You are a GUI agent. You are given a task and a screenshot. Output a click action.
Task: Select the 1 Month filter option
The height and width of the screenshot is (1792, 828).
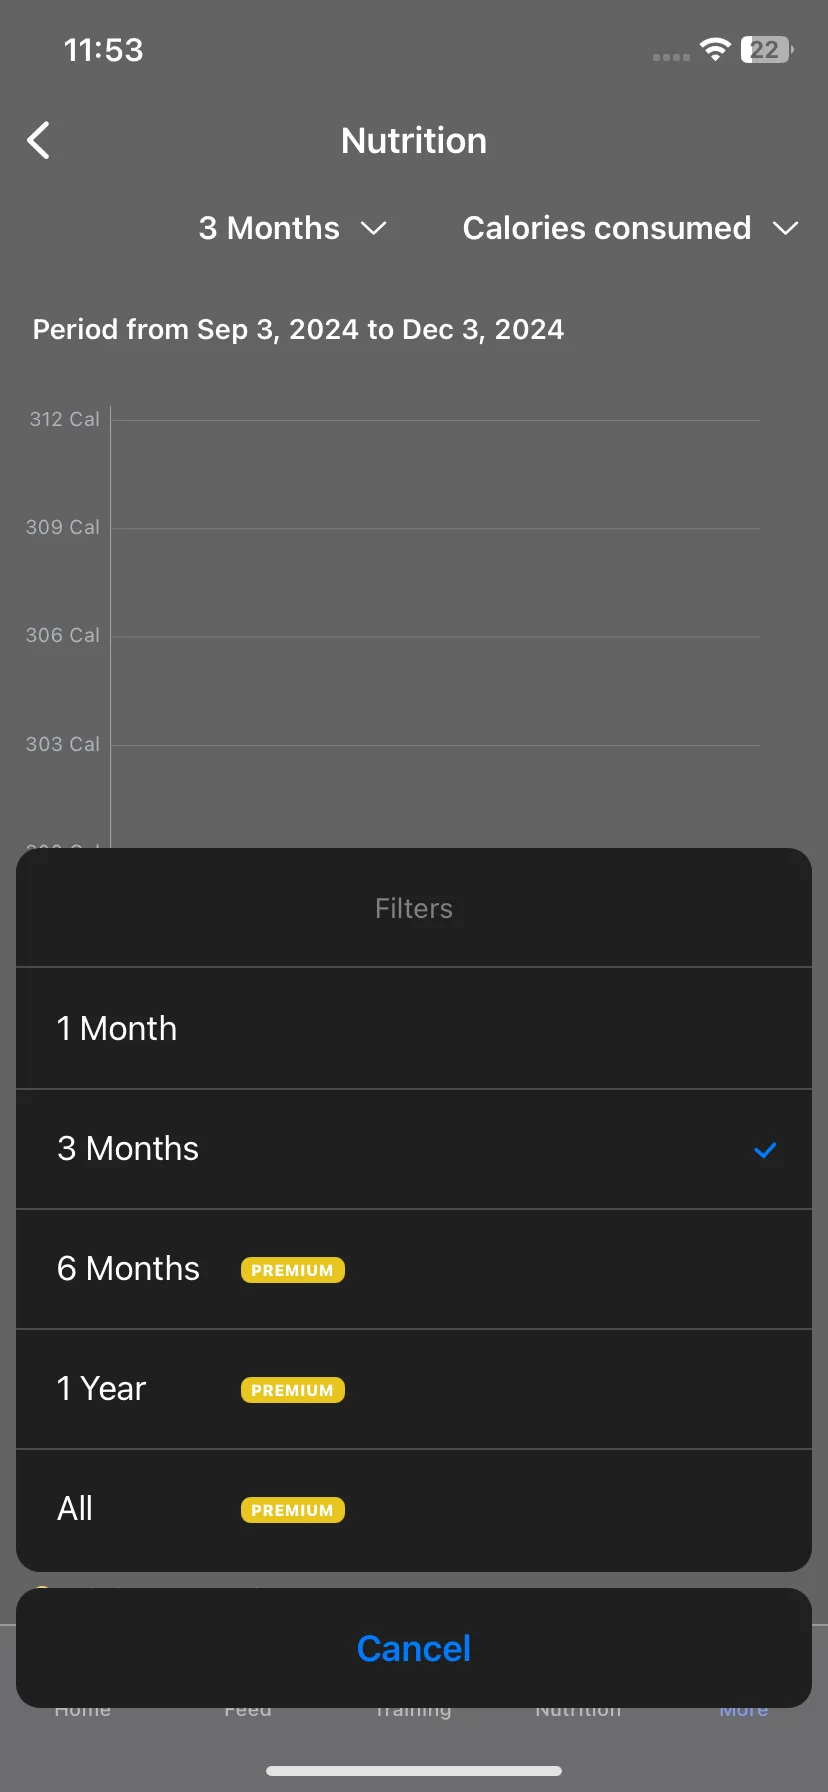tap(414, 1029)
